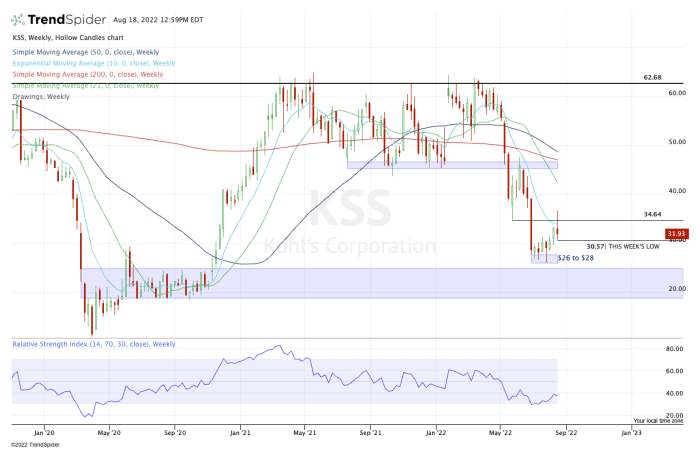Select the 'Aug 18, 2022 12:59PM EDT' timestamp
This screenshot has height=450, width=700.
158,20
